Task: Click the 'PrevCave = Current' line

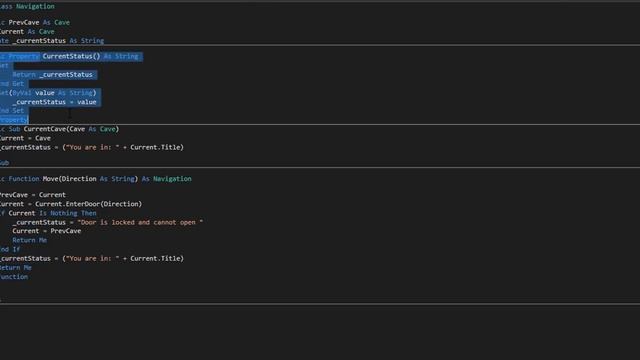Action: [33, 195]
